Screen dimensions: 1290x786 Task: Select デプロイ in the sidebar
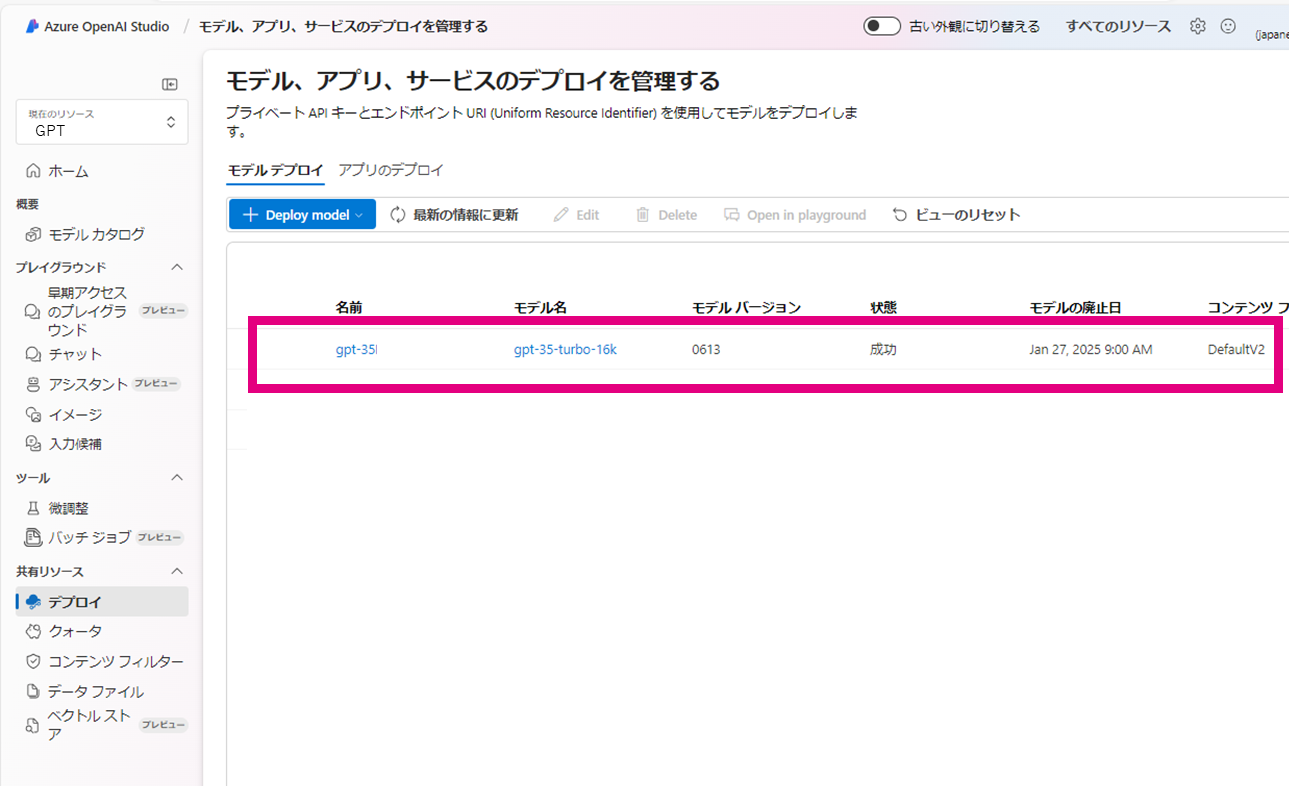pyautogui.click(x=102, y=602)
